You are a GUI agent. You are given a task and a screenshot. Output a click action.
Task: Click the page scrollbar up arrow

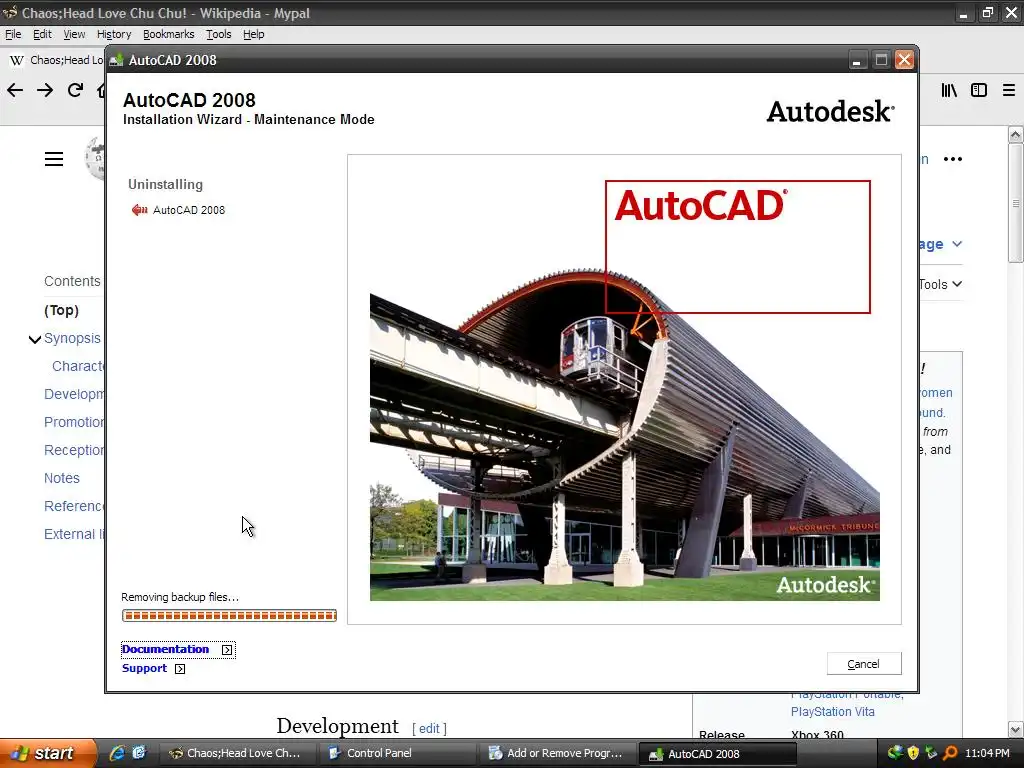pyautogui.click(x=1015, y=135)
